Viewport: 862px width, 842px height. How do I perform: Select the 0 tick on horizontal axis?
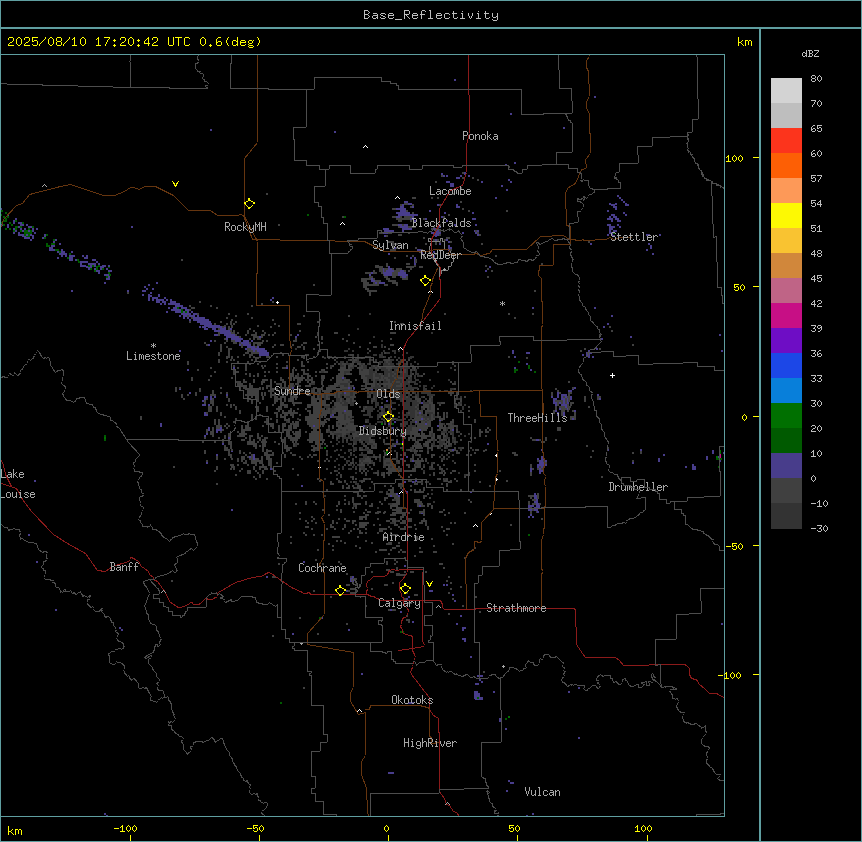(386, 828)
